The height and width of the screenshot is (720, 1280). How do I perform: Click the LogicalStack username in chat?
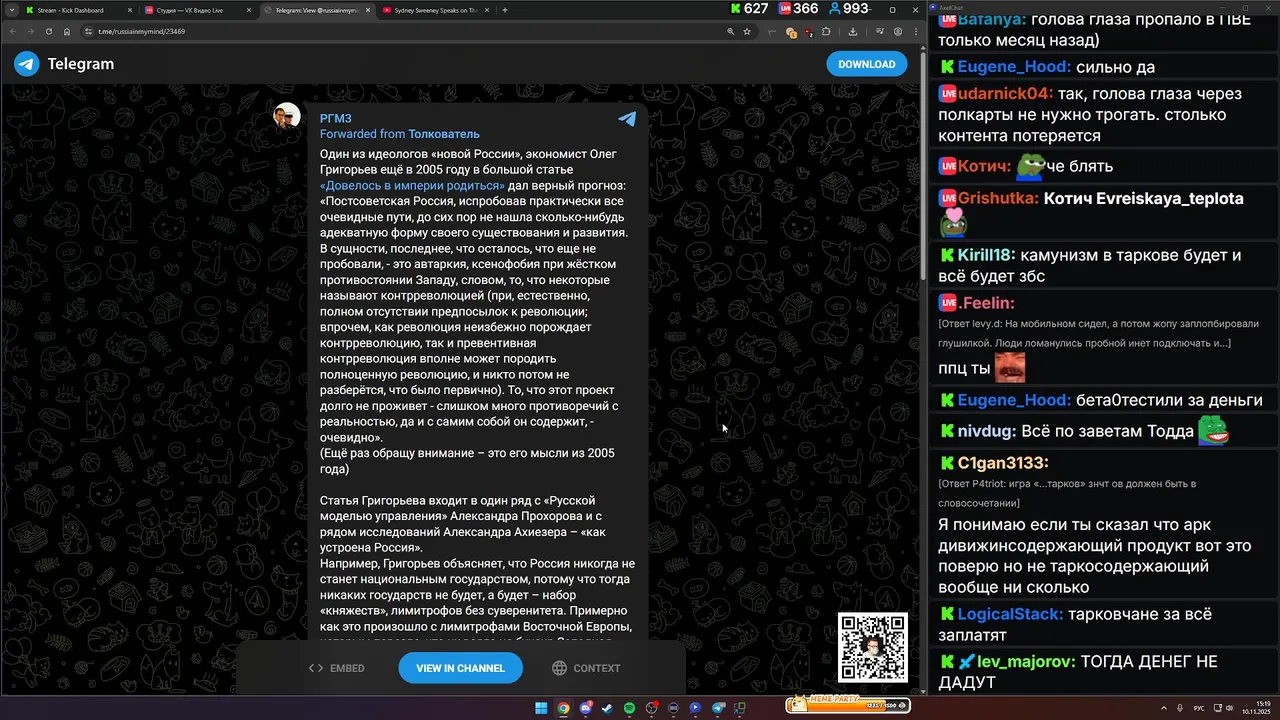tap(1010, 614)
